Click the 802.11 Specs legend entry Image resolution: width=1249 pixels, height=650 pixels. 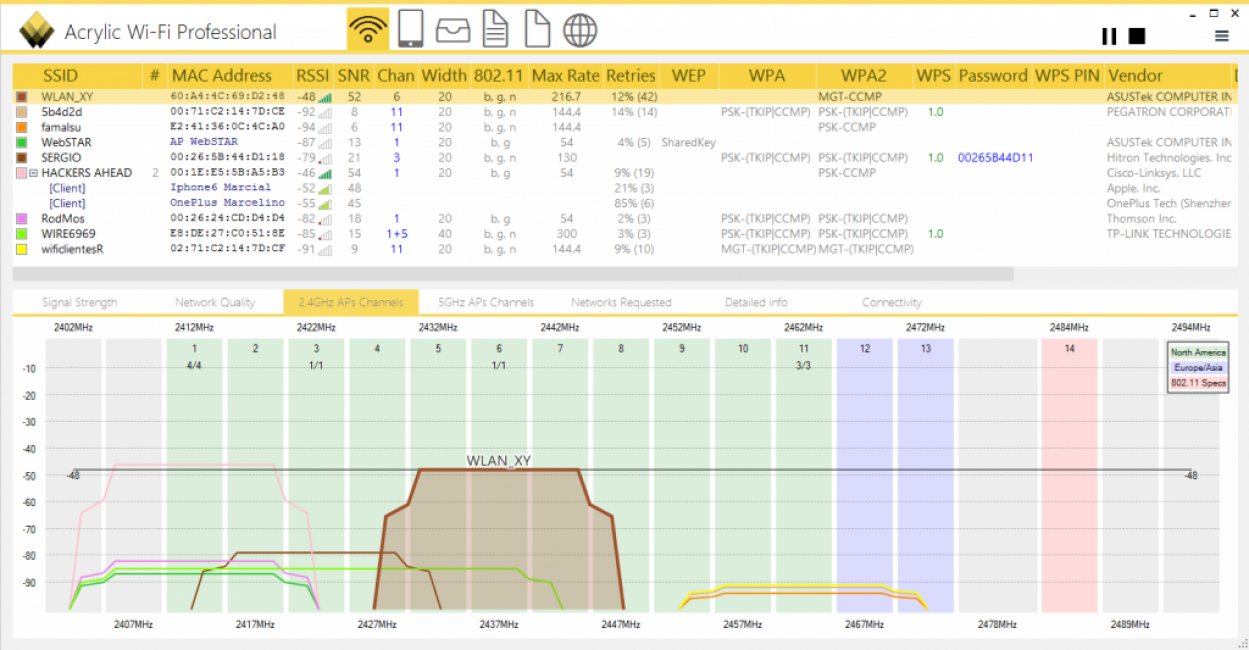(x=1198, y=383)
